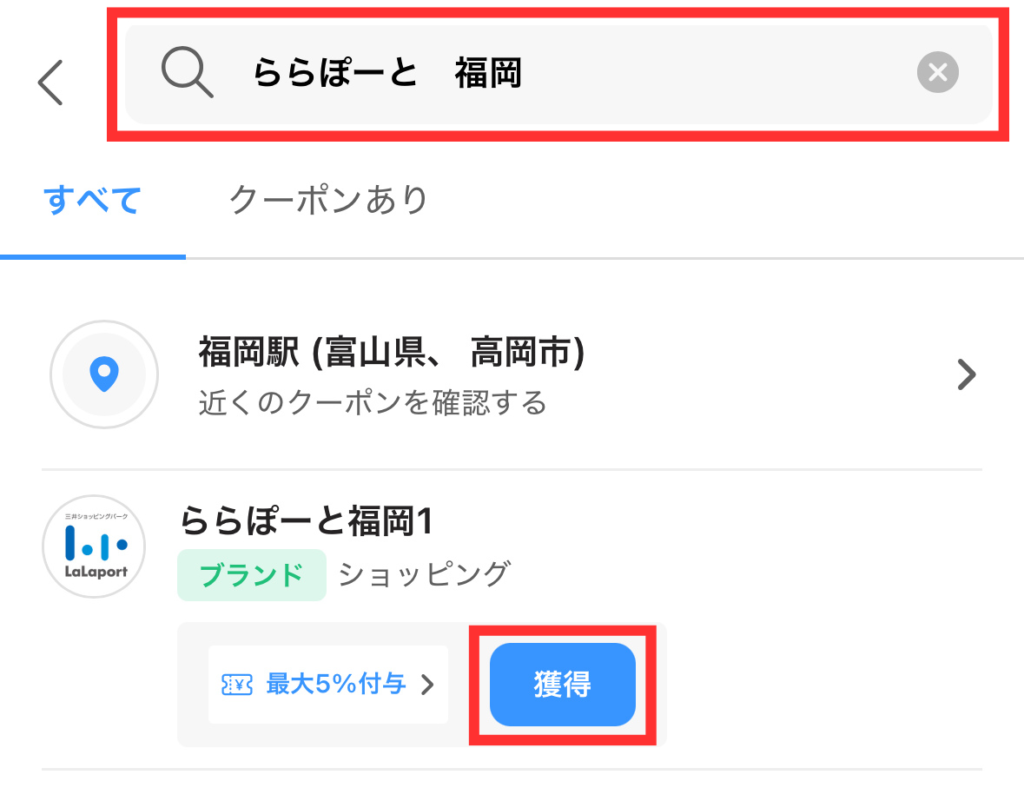Clear the search text with X icon

click(x=937, y=72)
